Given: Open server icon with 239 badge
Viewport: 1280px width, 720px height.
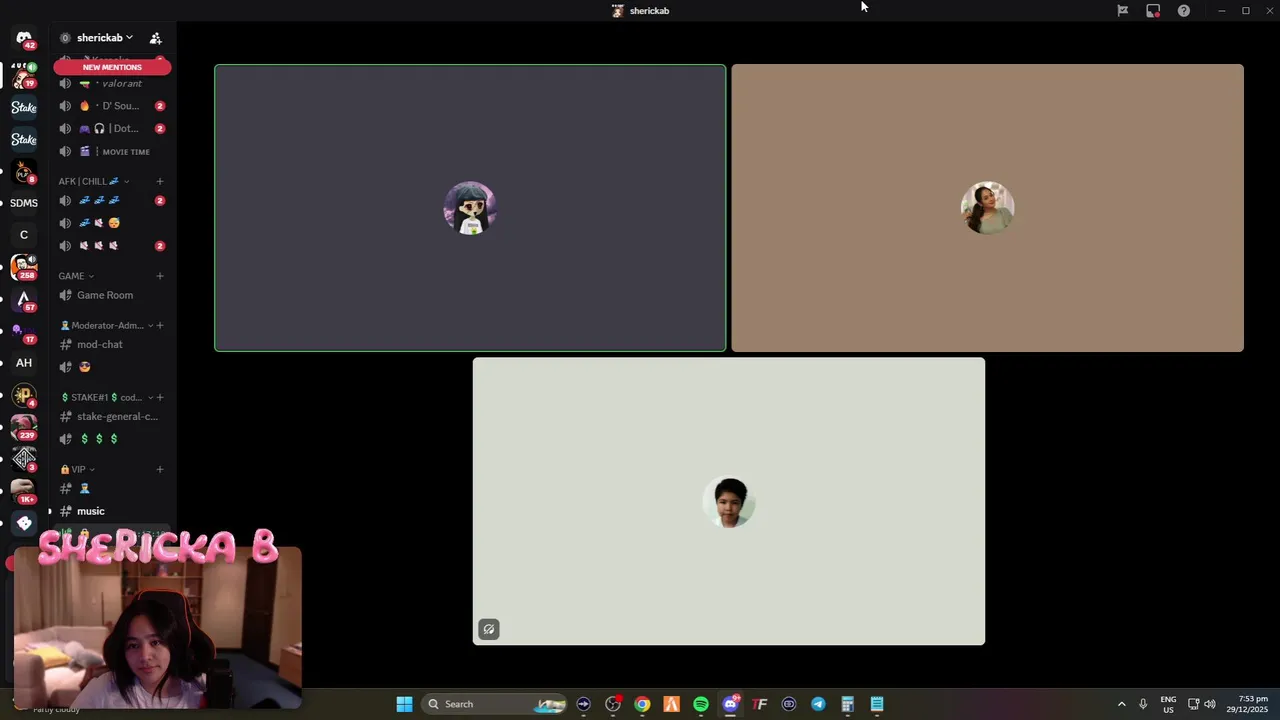Looking at the screenshot, I should [x=24, y=427].
